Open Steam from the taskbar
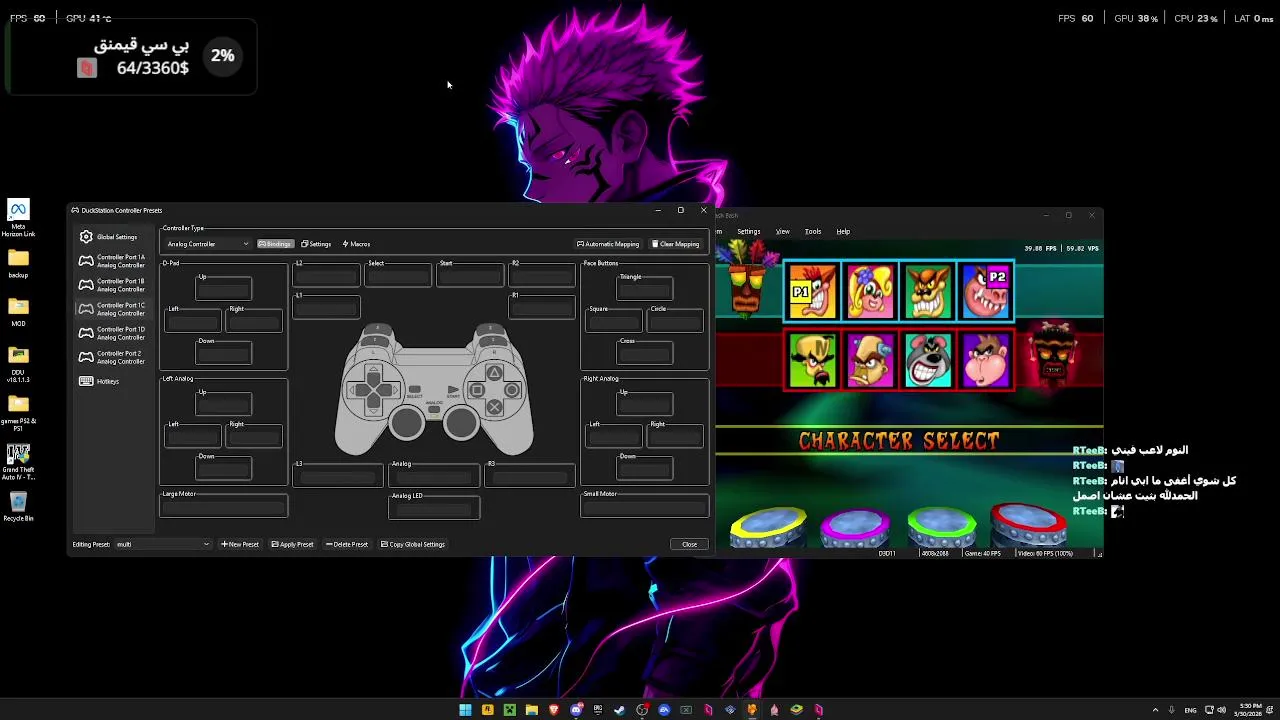 tap(620, 710)
